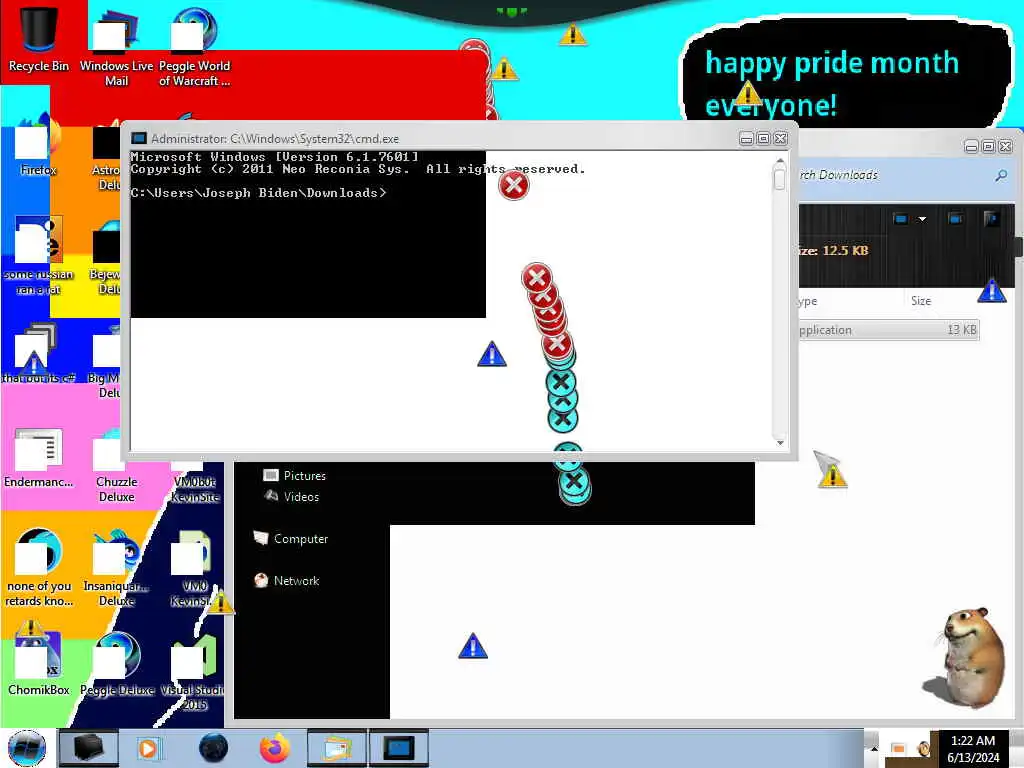This screenshot has height=768, width=1024.
Task: Sort by the Size column header
Action: click(921, 300)
